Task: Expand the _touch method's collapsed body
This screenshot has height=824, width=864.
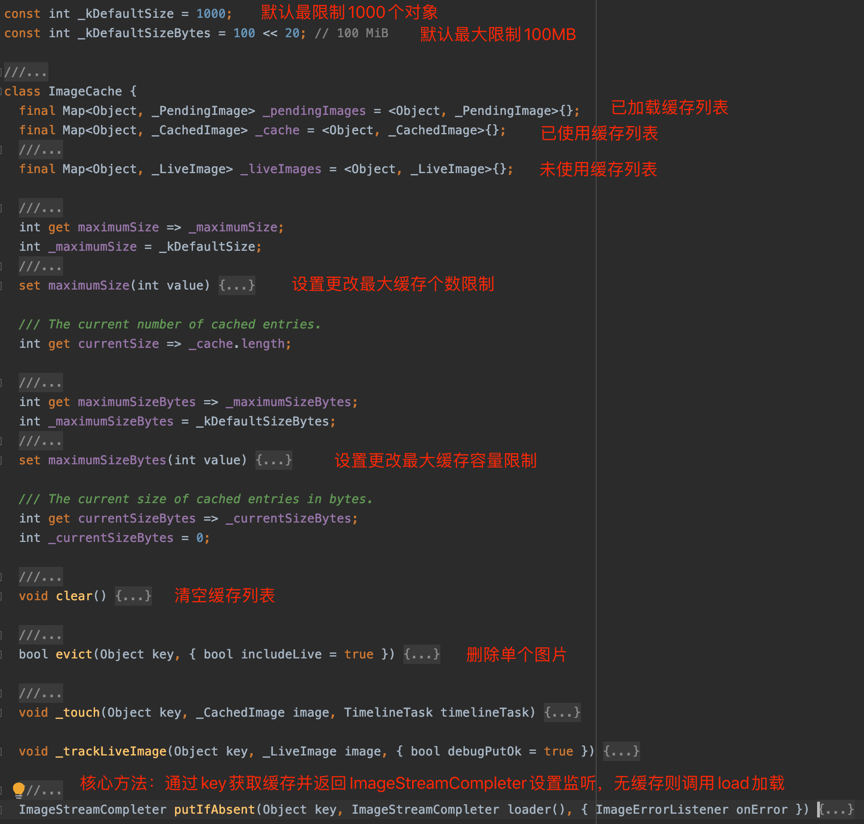Action: coord(562,712)
